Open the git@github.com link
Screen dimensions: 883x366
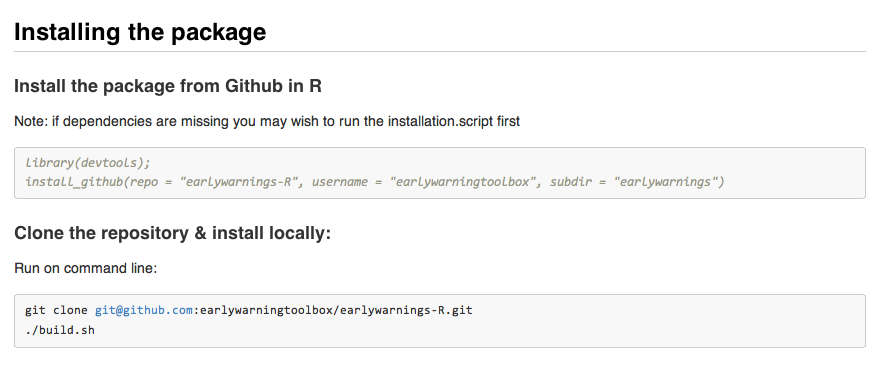144,310
